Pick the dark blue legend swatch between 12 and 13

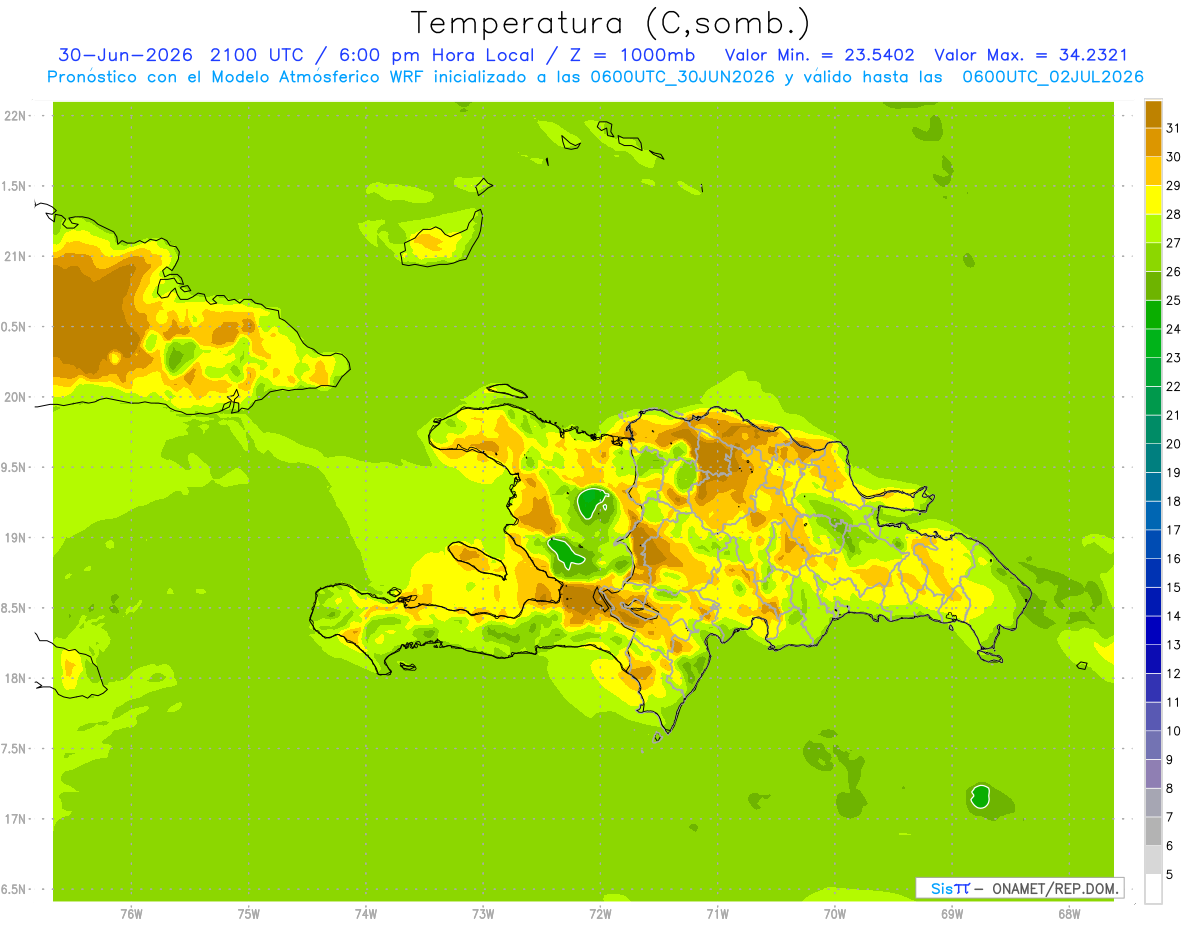point(1153,658)
